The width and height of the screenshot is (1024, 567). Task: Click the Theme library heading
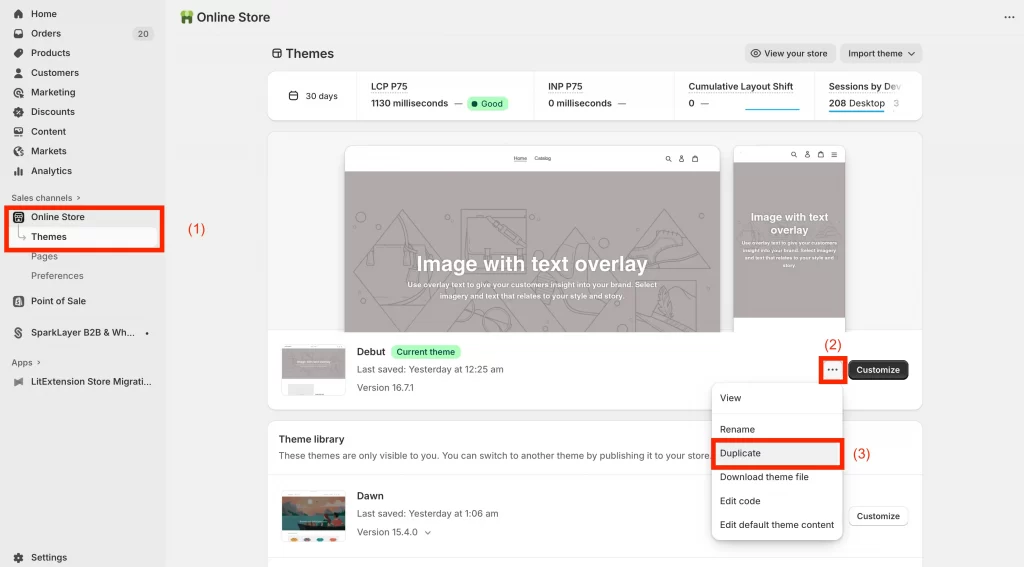(312, 439)
